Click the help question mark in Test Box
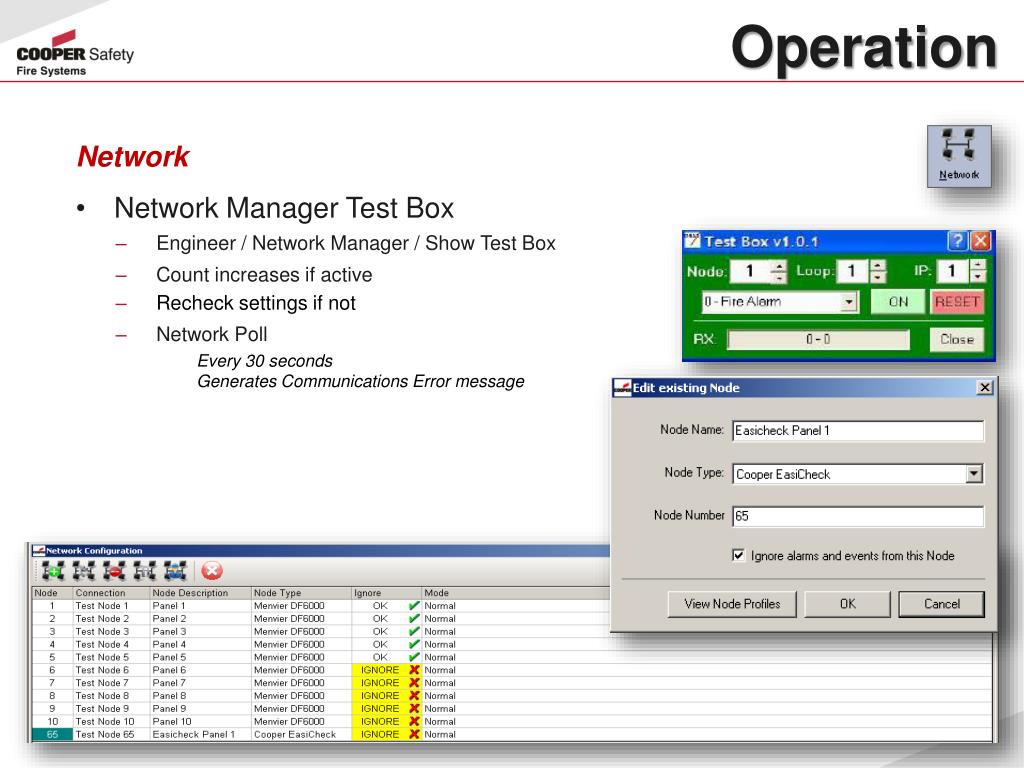1024x768 pixels. (957, 241)
